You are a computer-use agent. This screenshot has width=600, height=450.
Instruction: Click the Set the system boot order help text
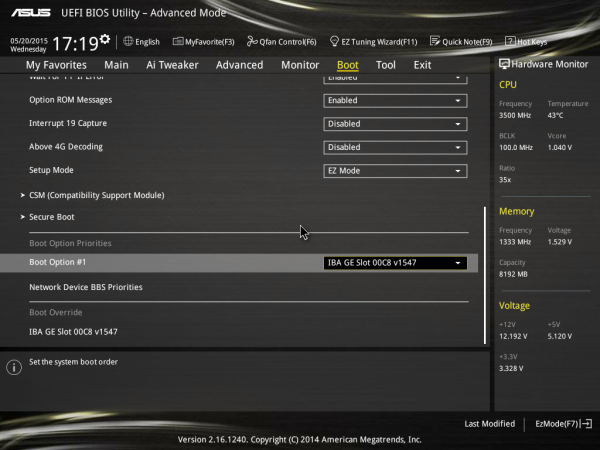pos(73,362)
